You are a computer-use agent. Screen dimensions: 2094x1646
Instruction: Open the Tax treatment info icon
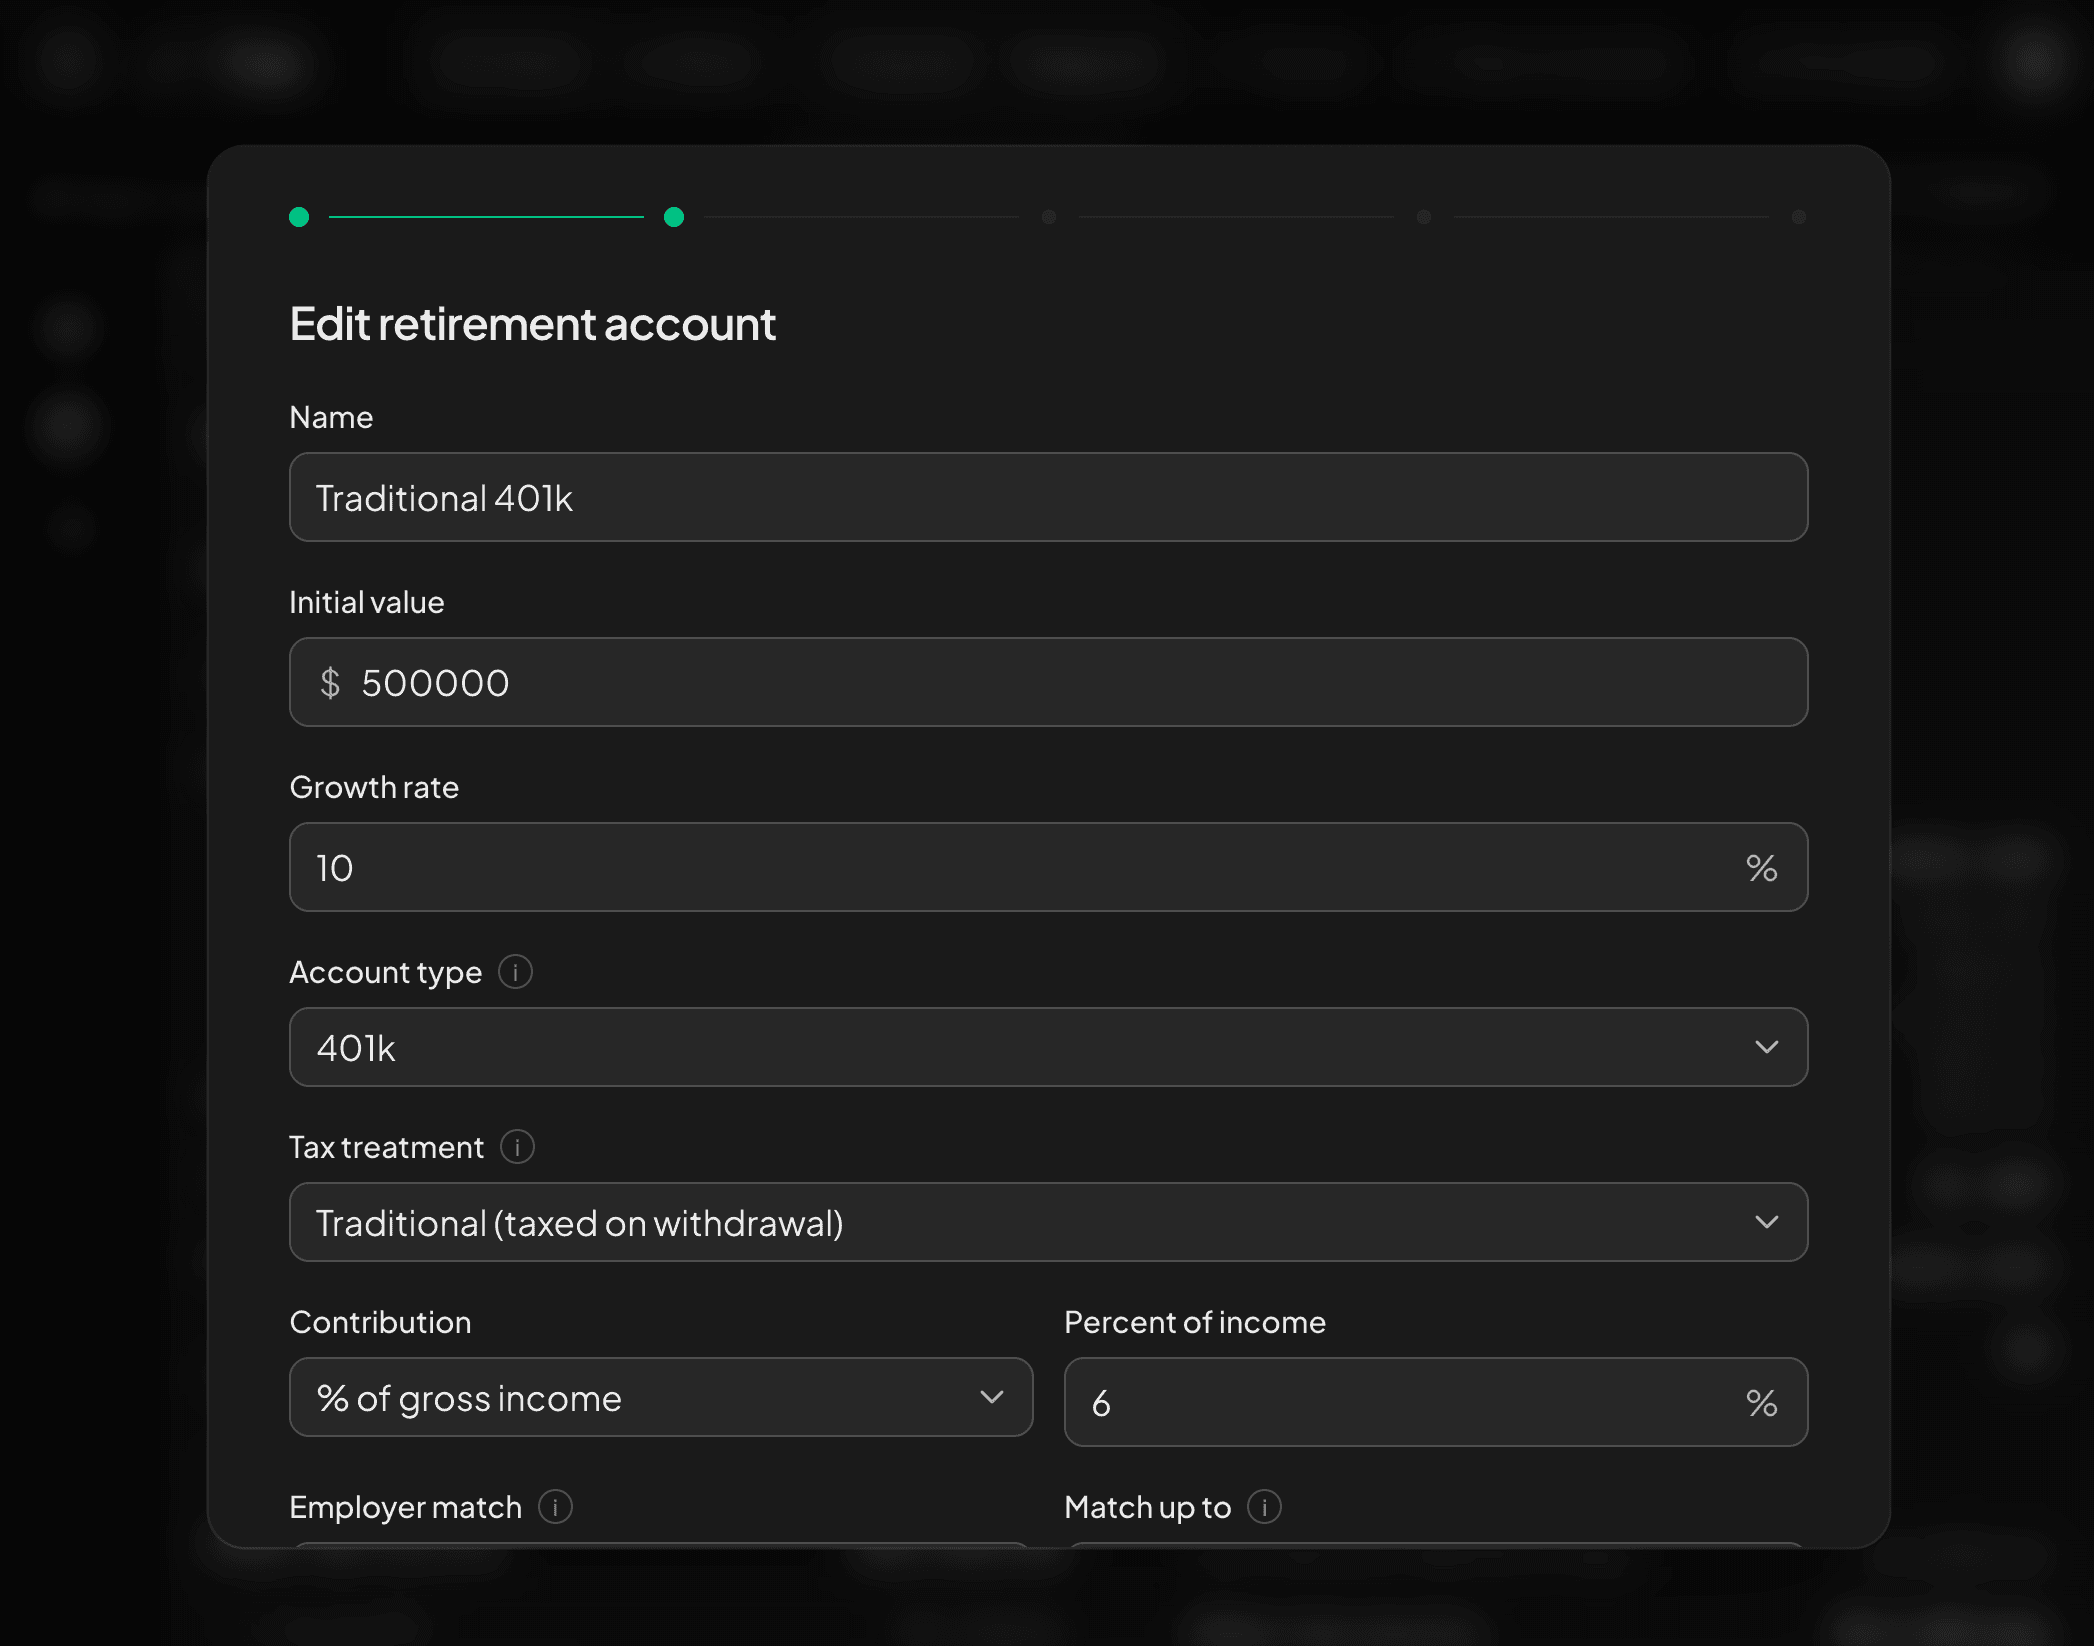coord(517,1146)
